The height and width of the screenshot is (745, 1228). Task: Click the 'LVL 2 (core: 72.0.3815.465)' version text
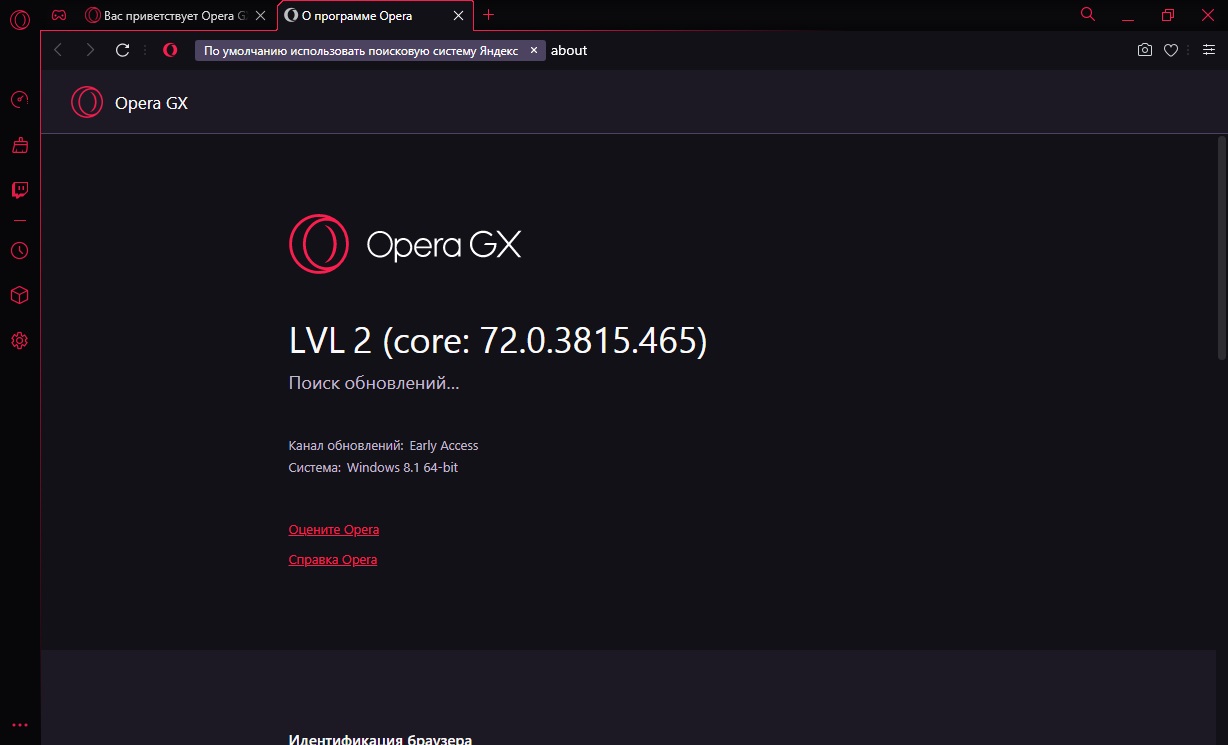pyautogui.click(x=498, y=341)
